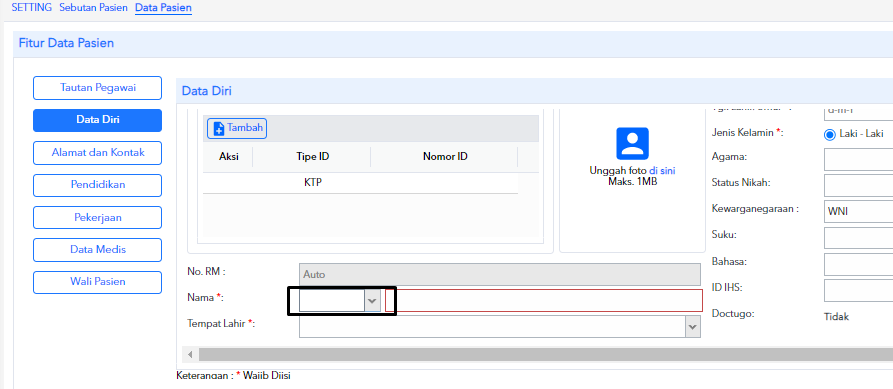Select the Laki - Laki radio button
The width and height of the screenshot is (893, 389).
tap(830, 134)
